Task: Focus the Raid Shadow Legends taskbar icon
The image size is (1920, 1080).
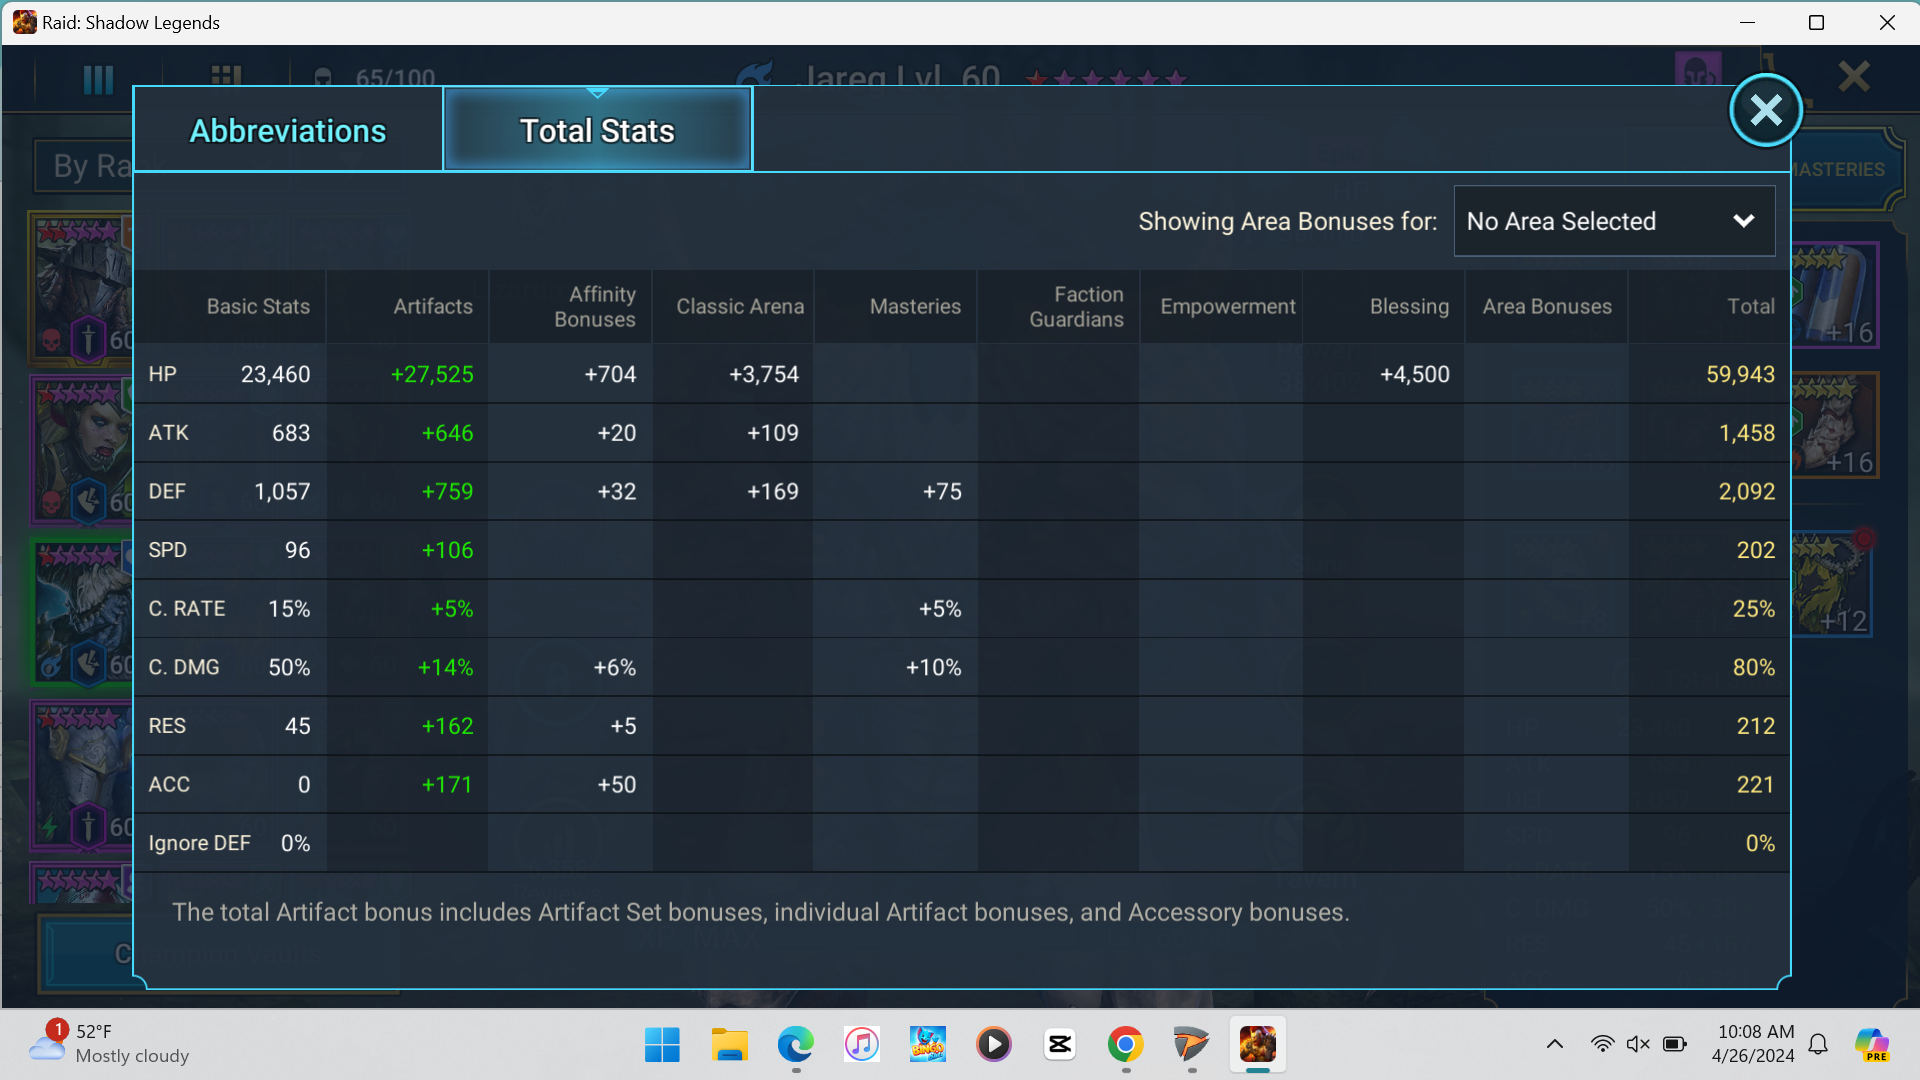Action: (1257, 1045)
